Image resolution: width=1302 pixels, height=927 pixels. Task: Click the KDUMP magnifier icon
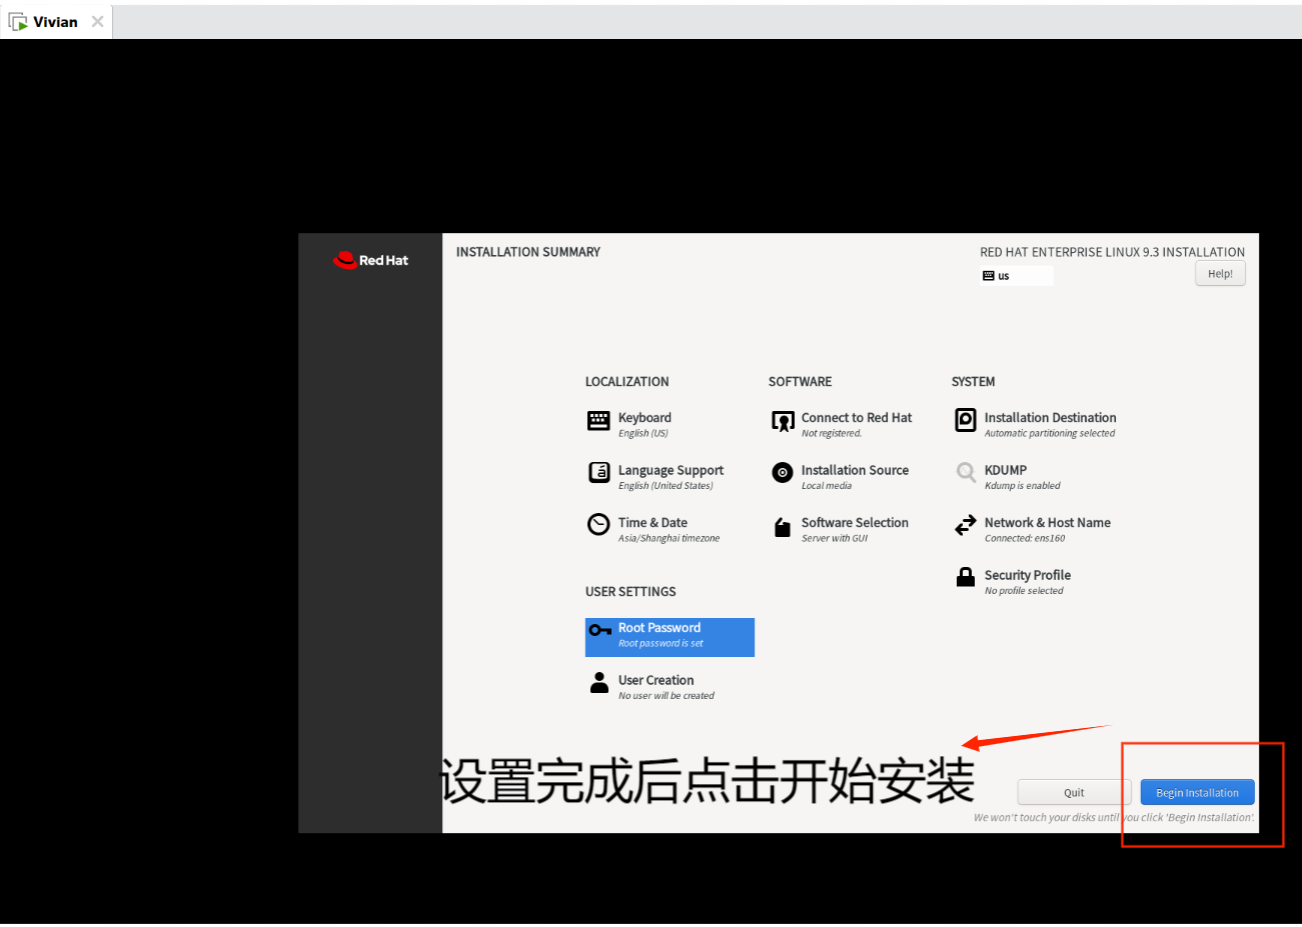coord(966,472)
